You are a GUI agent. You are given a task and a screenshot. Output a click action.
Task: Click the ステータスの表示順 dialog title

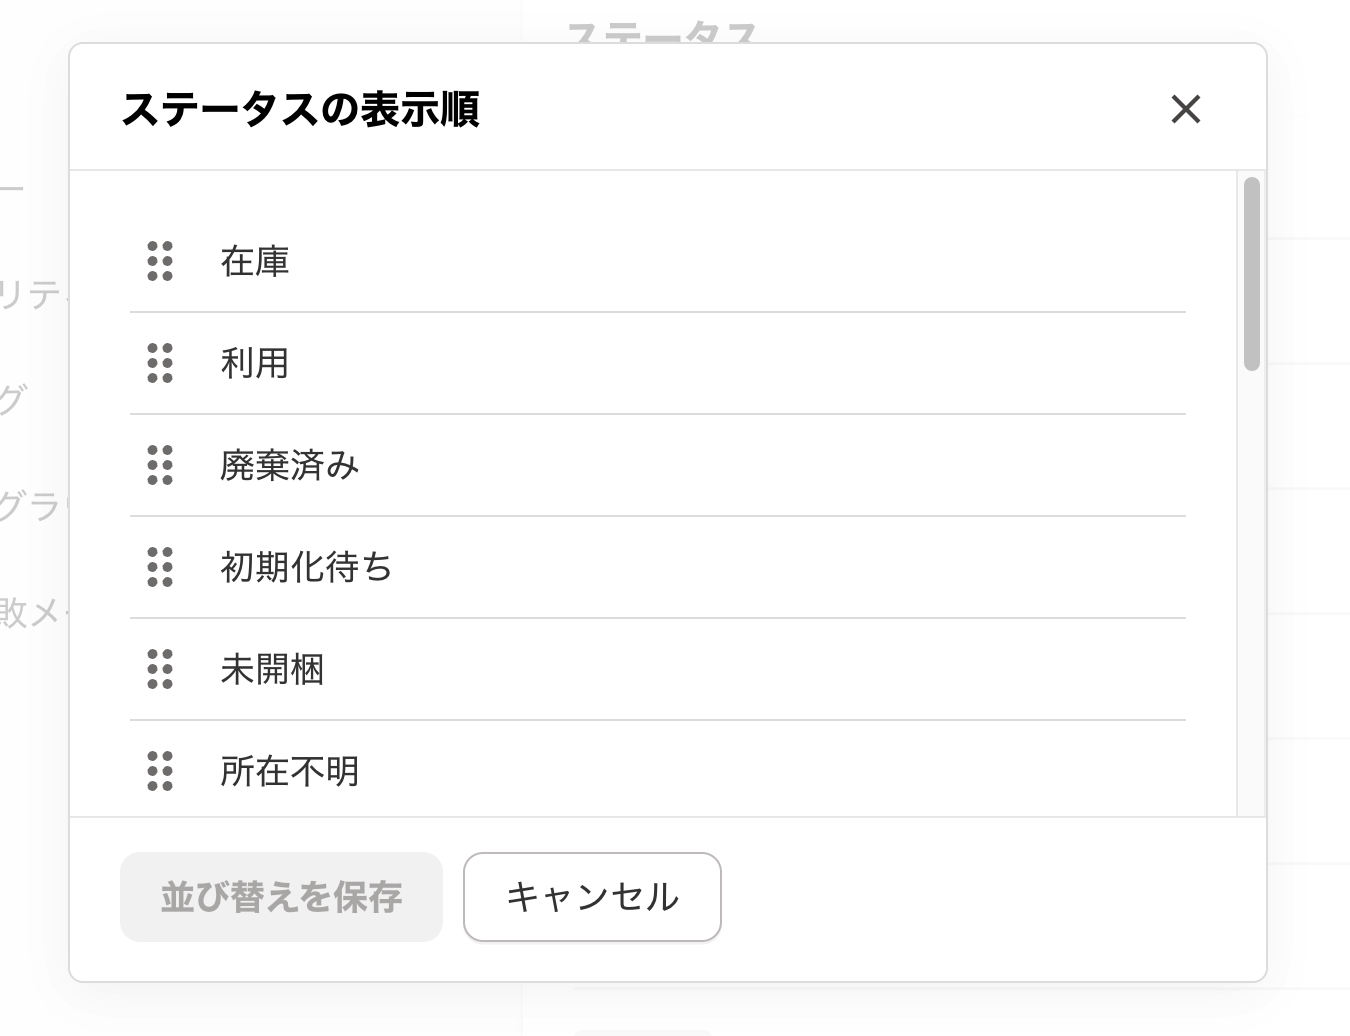point(300,109)
